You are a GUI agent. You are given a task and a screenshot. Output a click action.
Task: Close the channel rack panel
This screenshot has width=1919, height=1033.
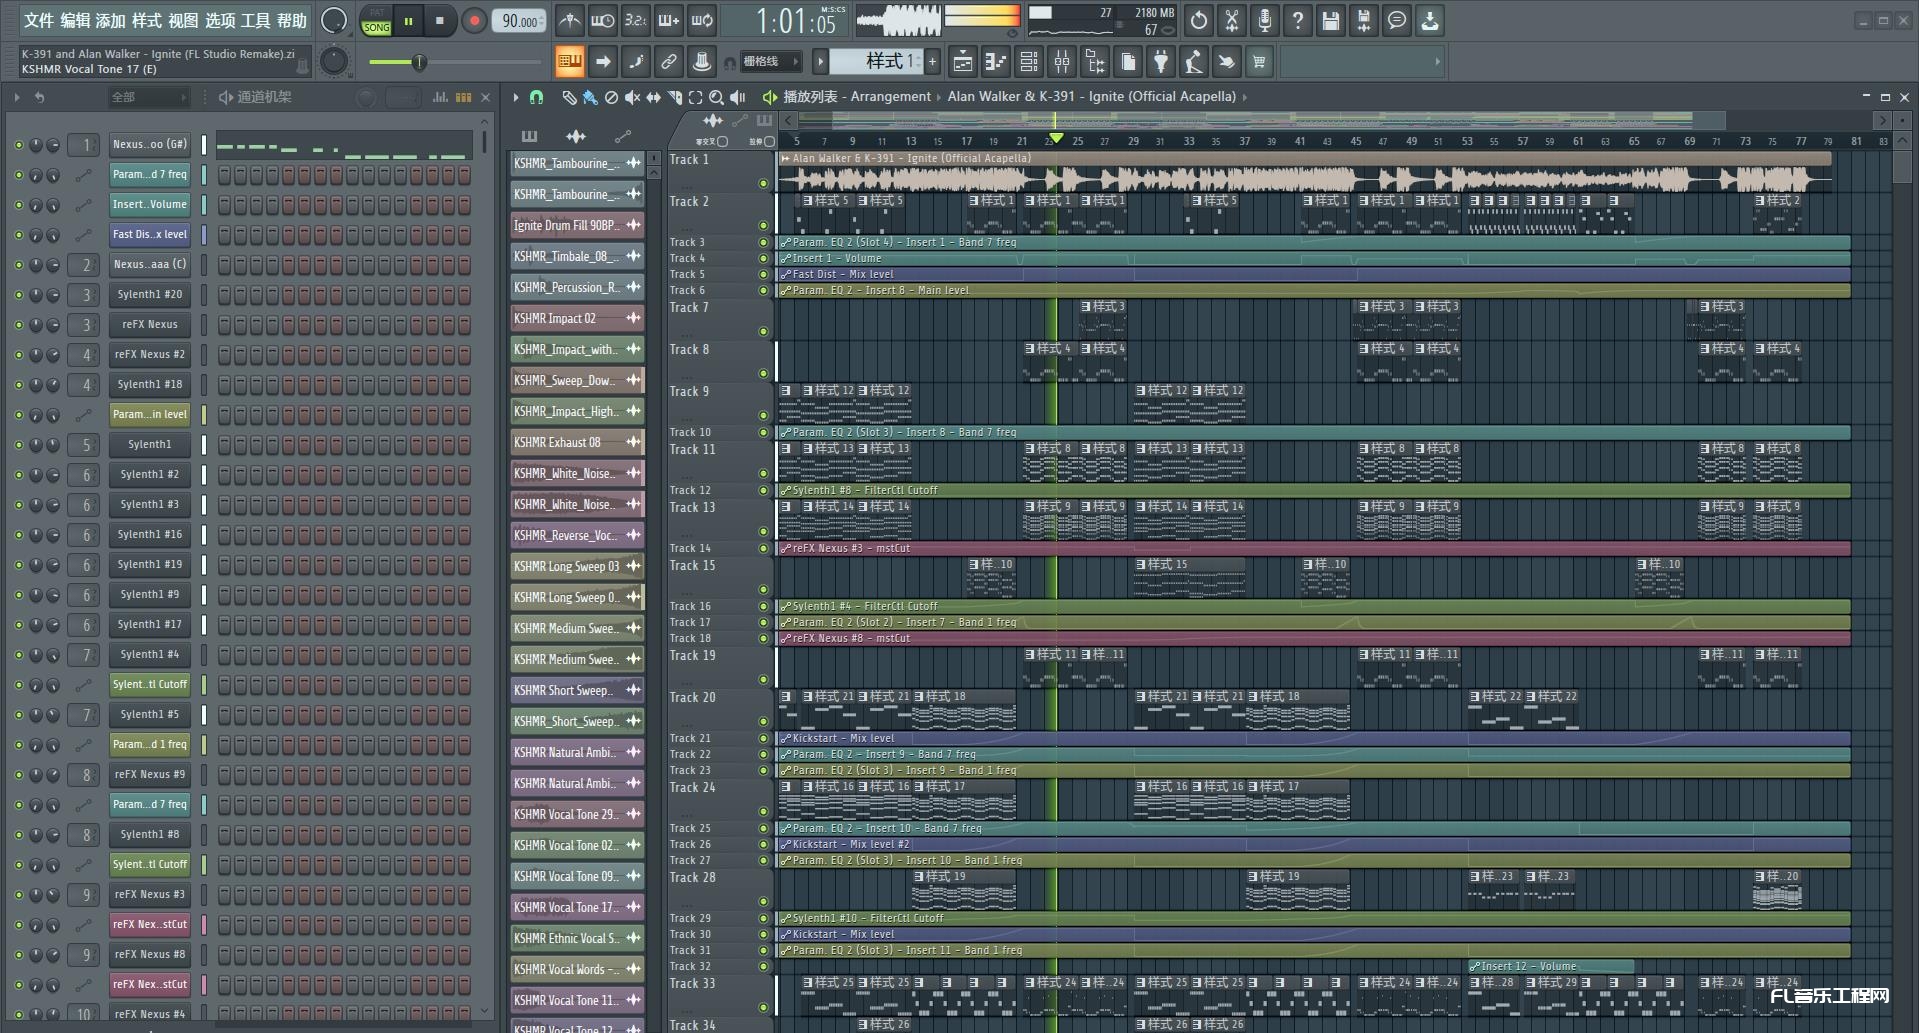click(x=486, y=97)
